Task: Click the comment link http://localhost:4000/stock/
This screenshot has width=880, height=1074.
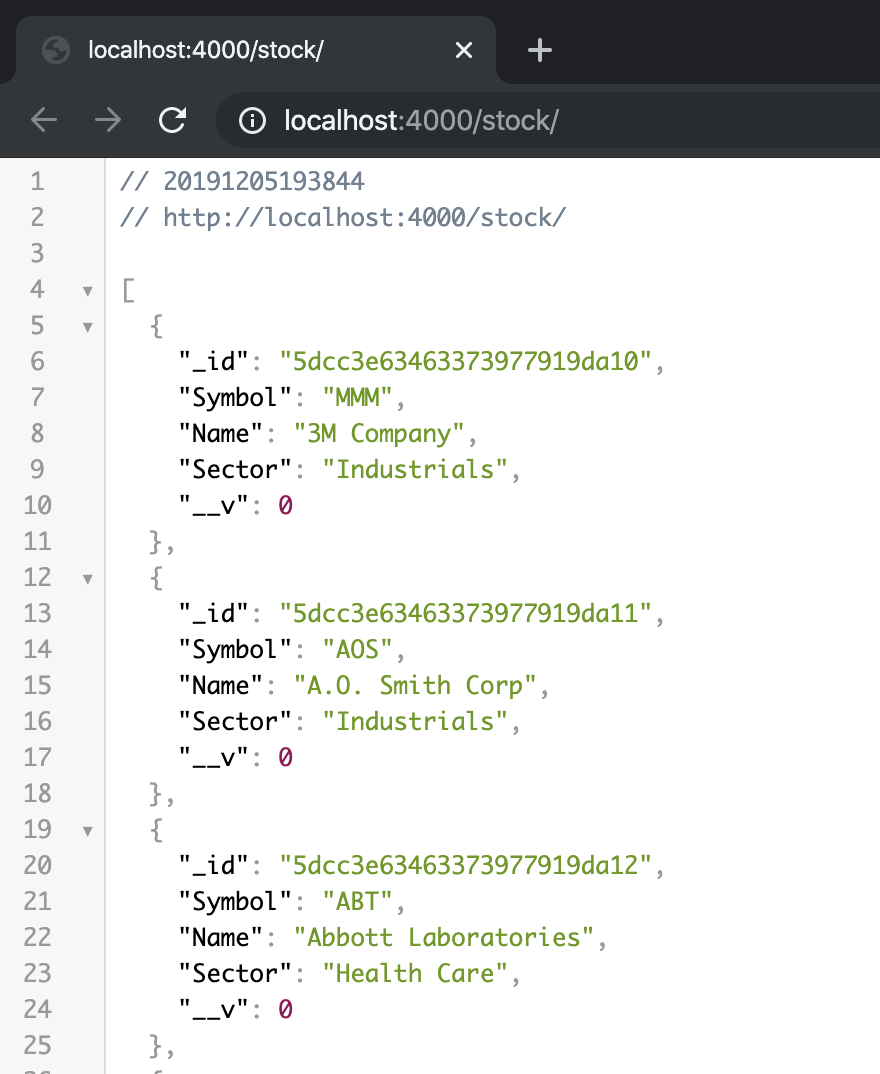Action: pyautogui.click(x=364, y=217)
